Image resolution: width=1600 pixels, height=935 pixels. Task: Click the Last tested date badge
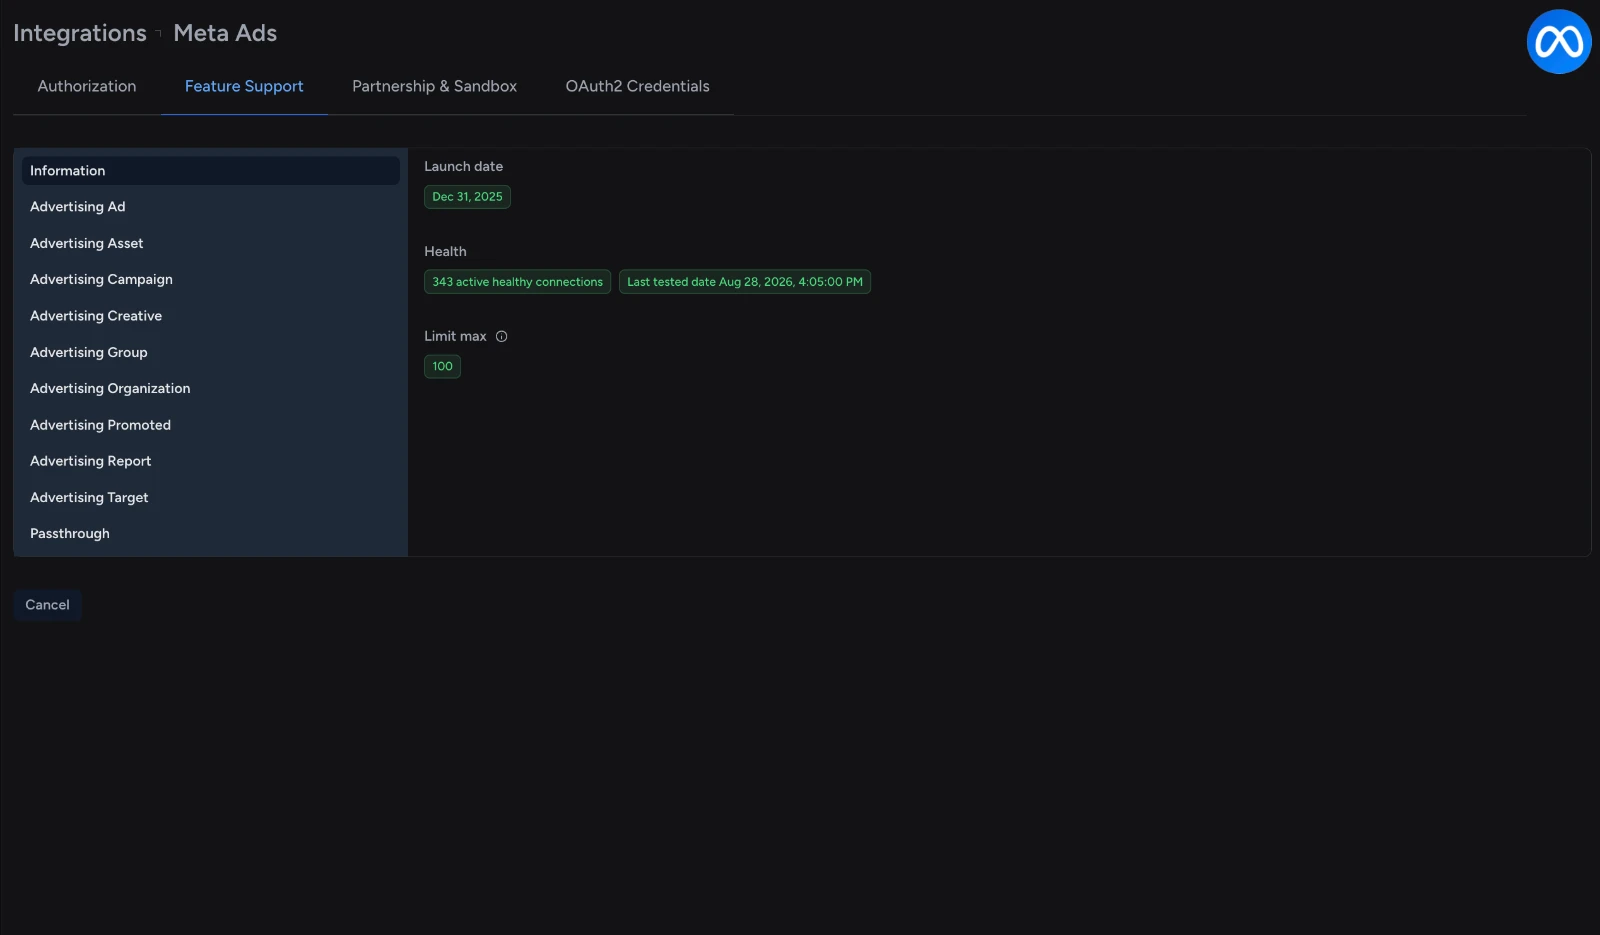point(744,282)
